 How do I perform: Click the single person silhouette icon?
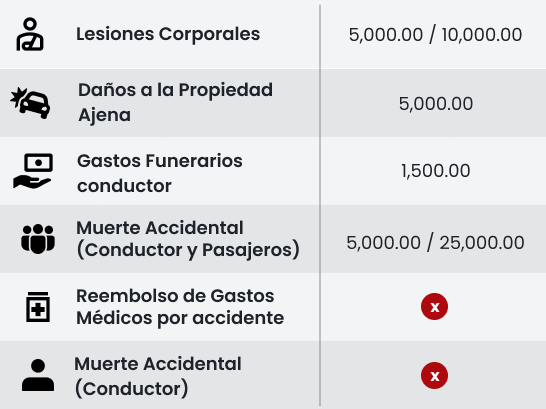coord(38,375)
